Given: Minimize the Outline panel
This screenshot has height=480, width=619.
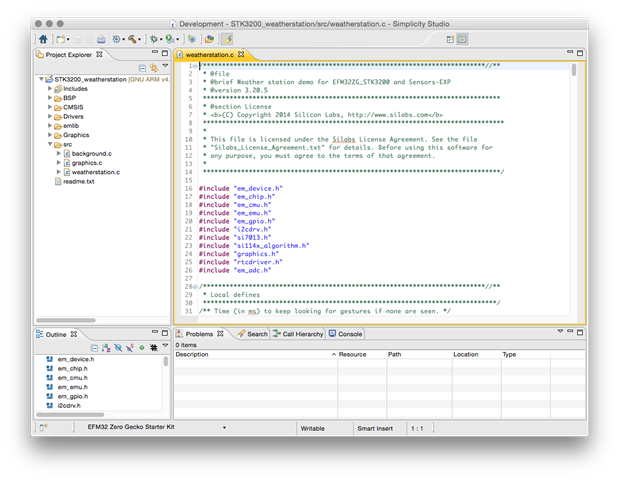Looking at the screenshot, I should click(155, 332).
